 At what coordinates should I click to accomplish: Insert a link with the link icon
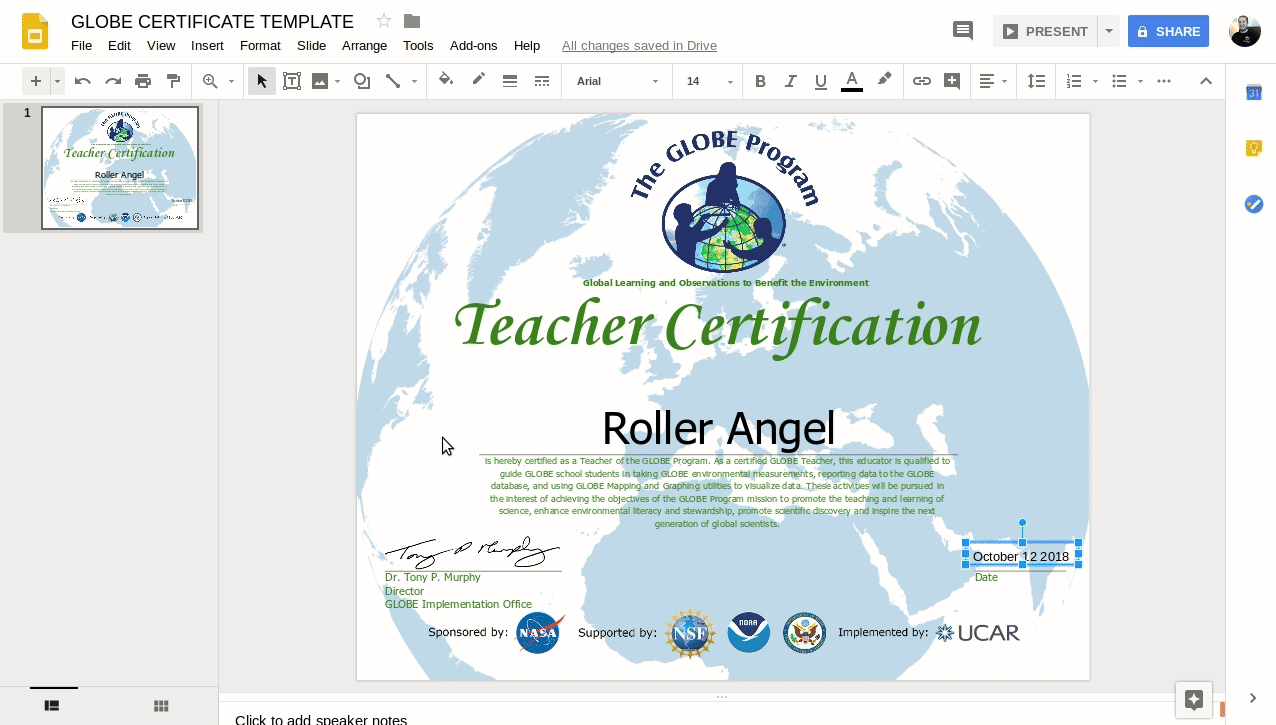922,81
